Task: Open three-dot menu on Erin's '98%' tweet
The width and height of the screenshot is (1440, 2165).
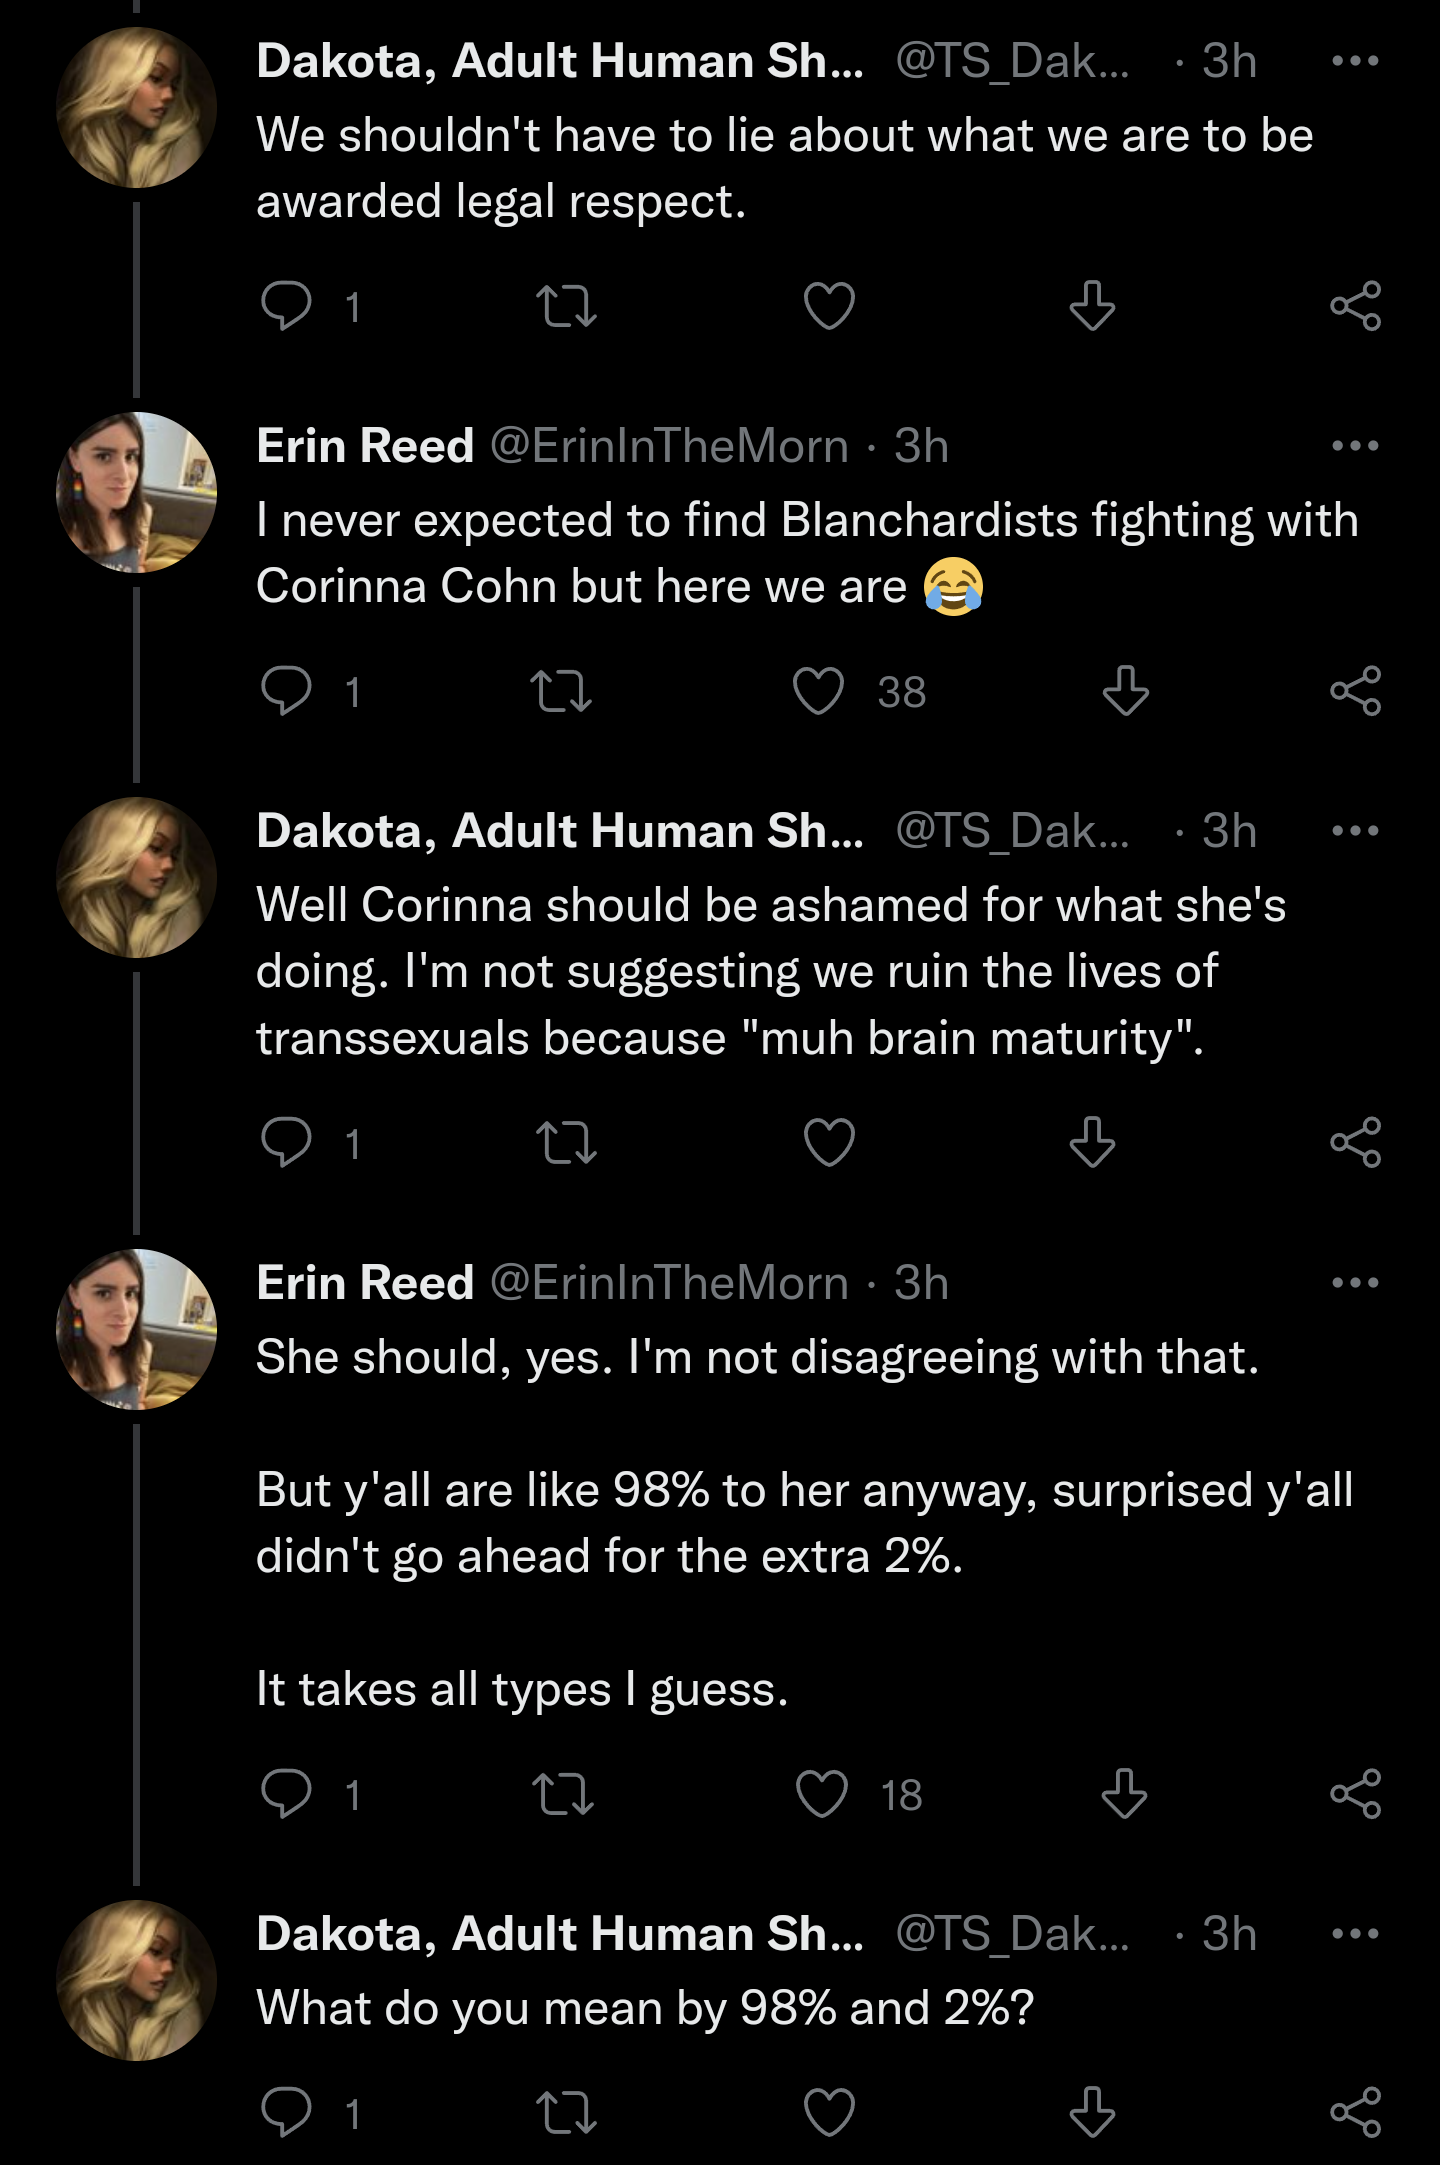Action: [1355, 1283]
